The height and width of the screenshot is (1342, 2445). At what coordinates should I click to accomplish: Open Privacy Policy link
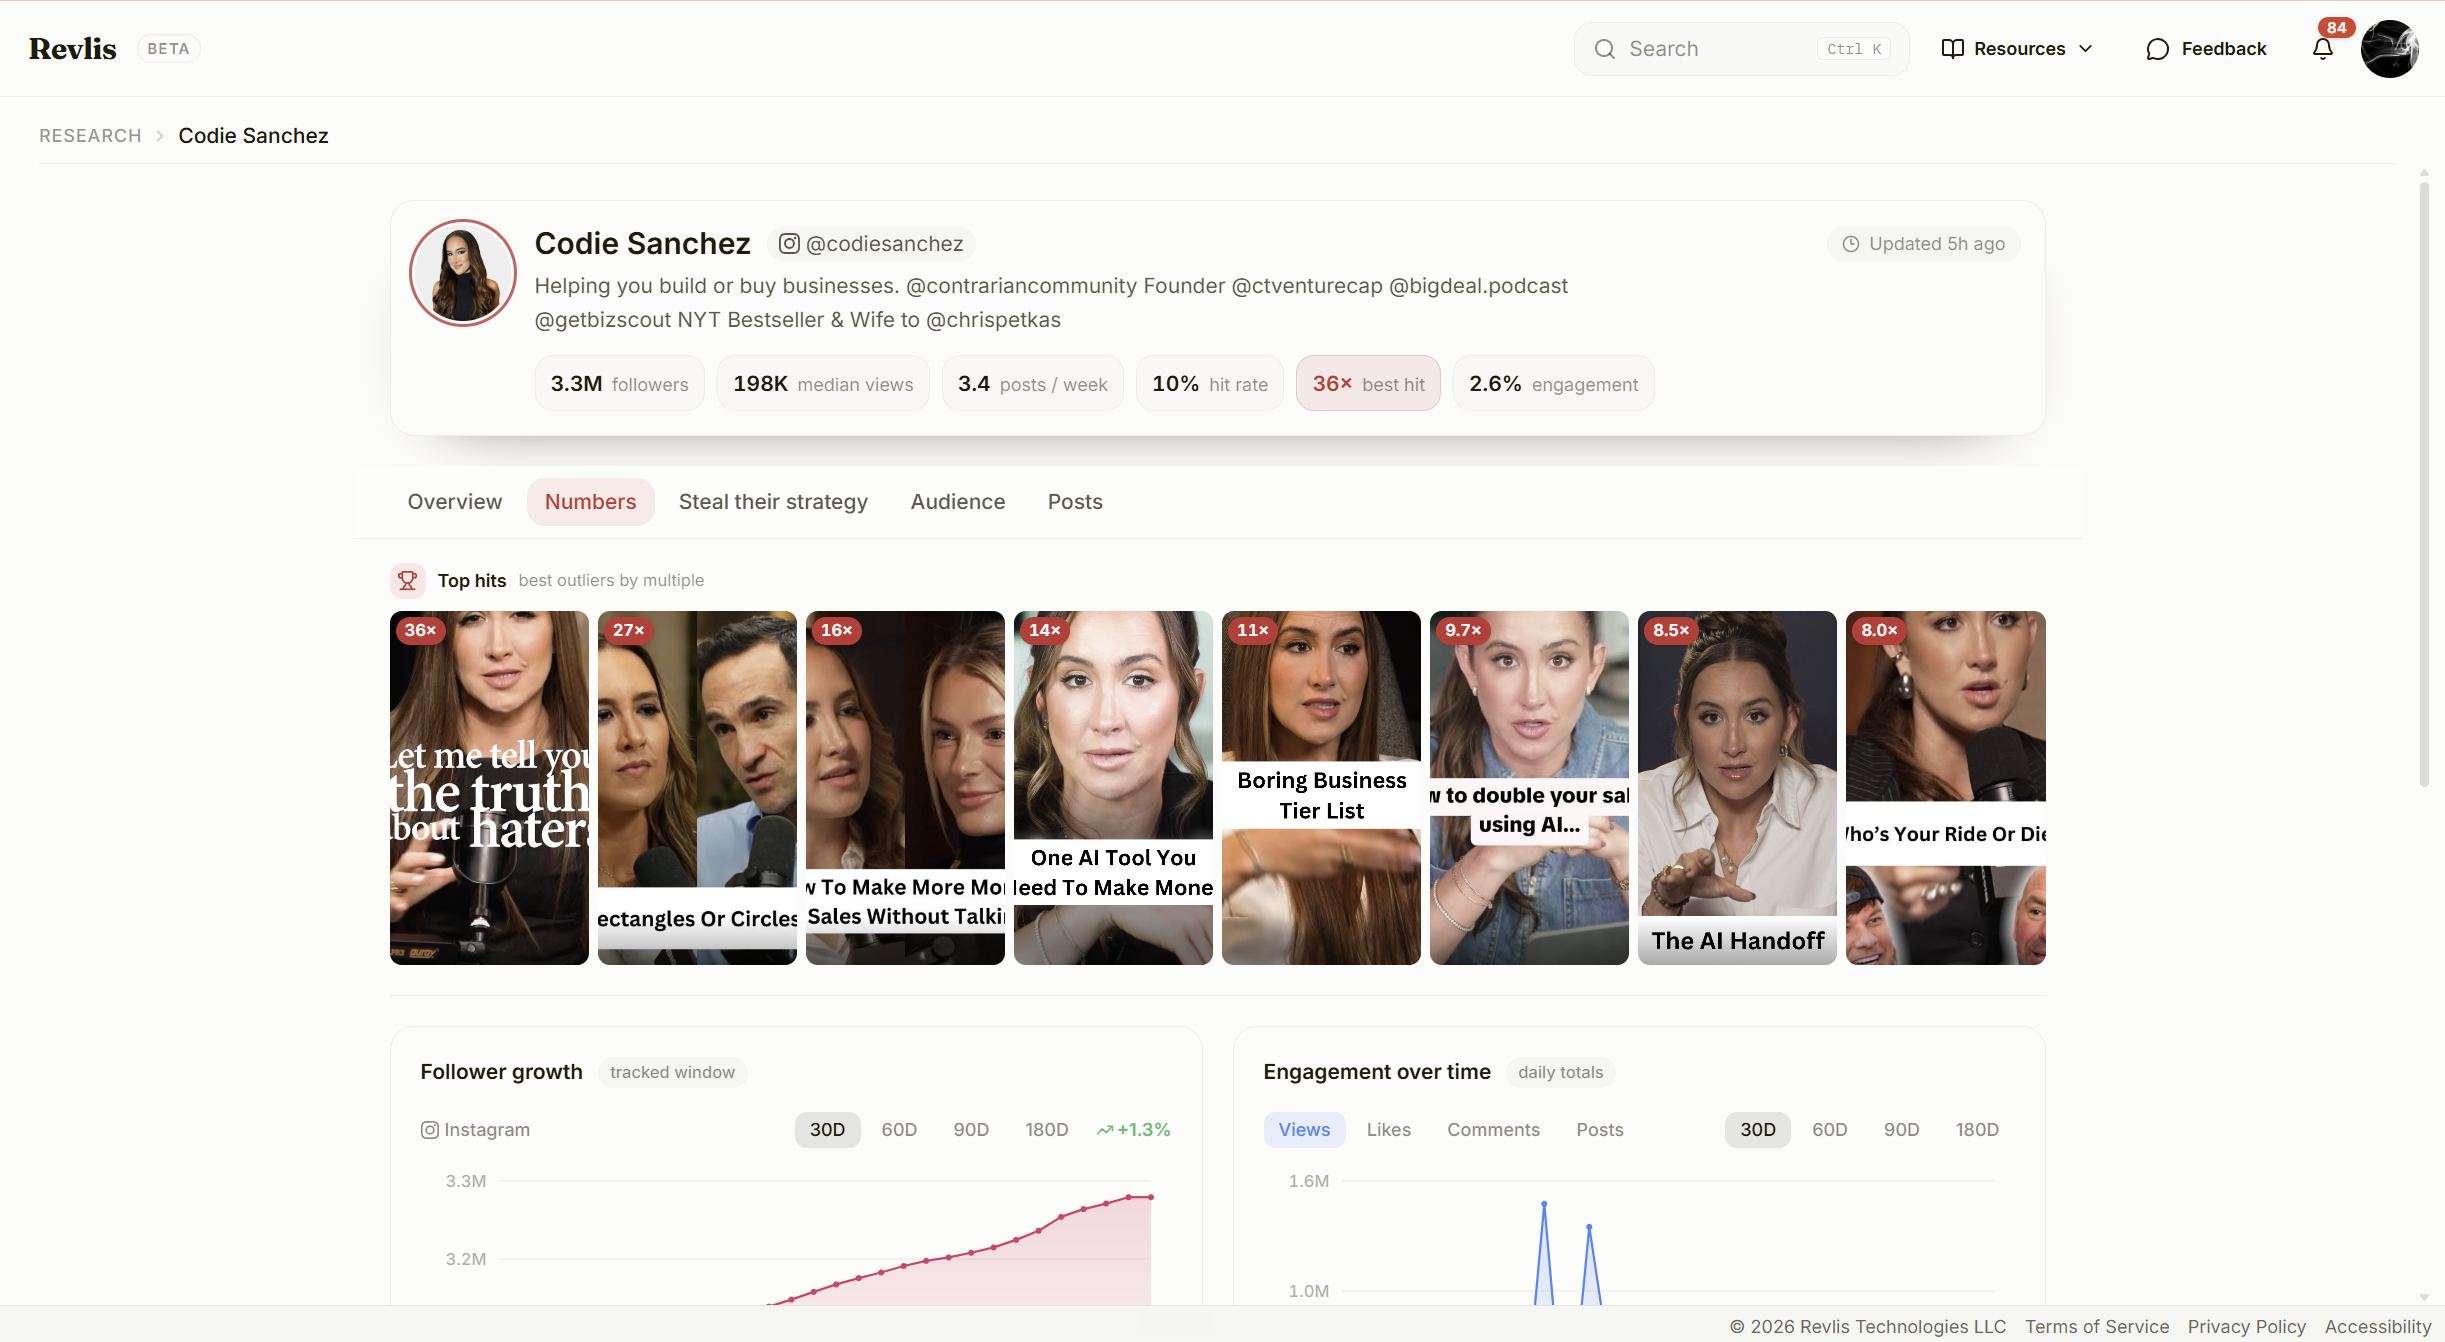(2246, 1326)
